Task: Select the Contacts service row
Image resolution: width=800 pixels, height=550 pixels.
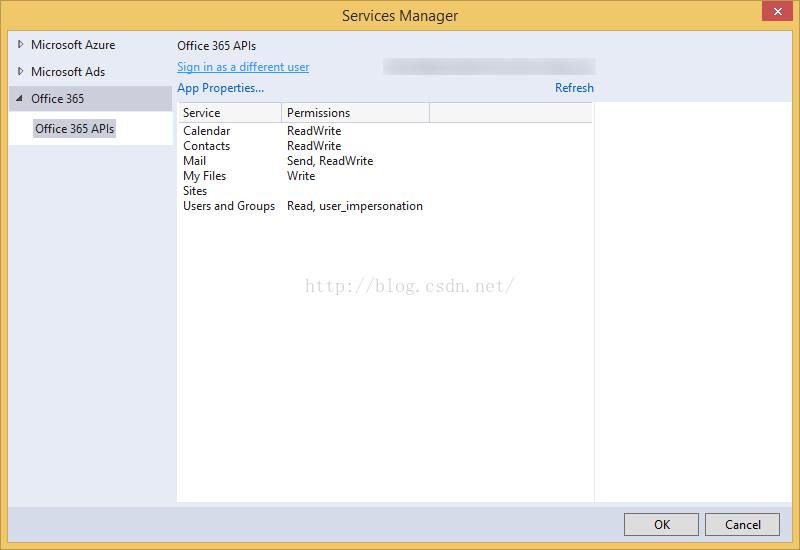Action: click(385, 146)
